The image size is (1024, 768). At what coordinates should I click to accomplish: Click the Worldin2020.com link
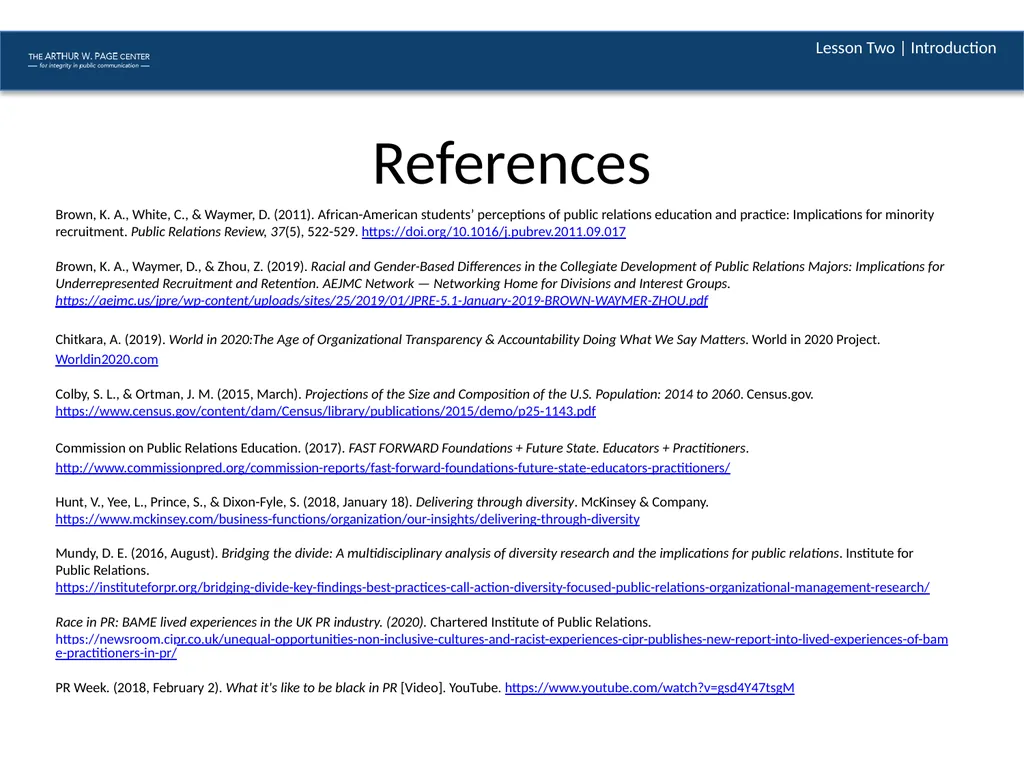[106, 360]
